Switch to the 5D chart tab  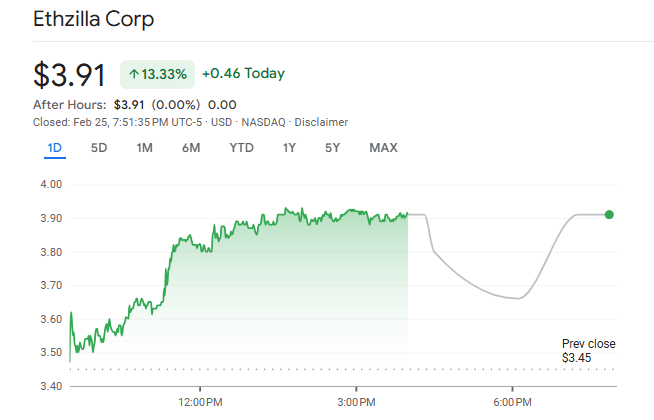99,148
